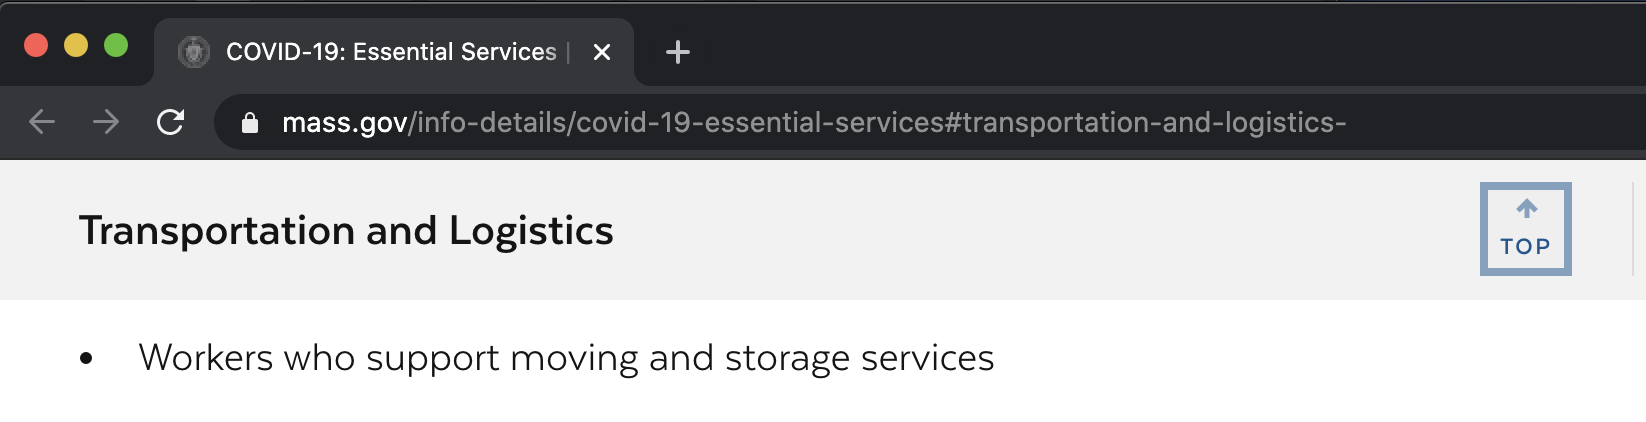Select the COVID-19: Essential Services tab
The height and width of the screenshot is (422, 1646).
coord(390,52)
